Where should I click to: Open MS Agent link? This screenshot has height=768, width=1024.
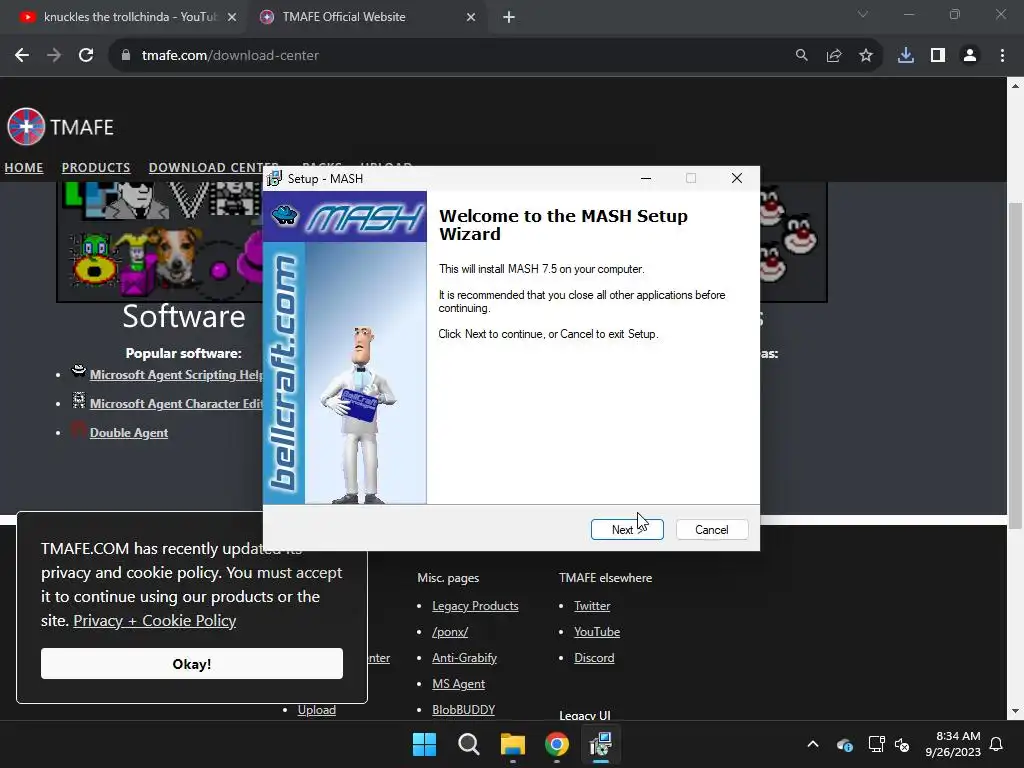[458, 684]
